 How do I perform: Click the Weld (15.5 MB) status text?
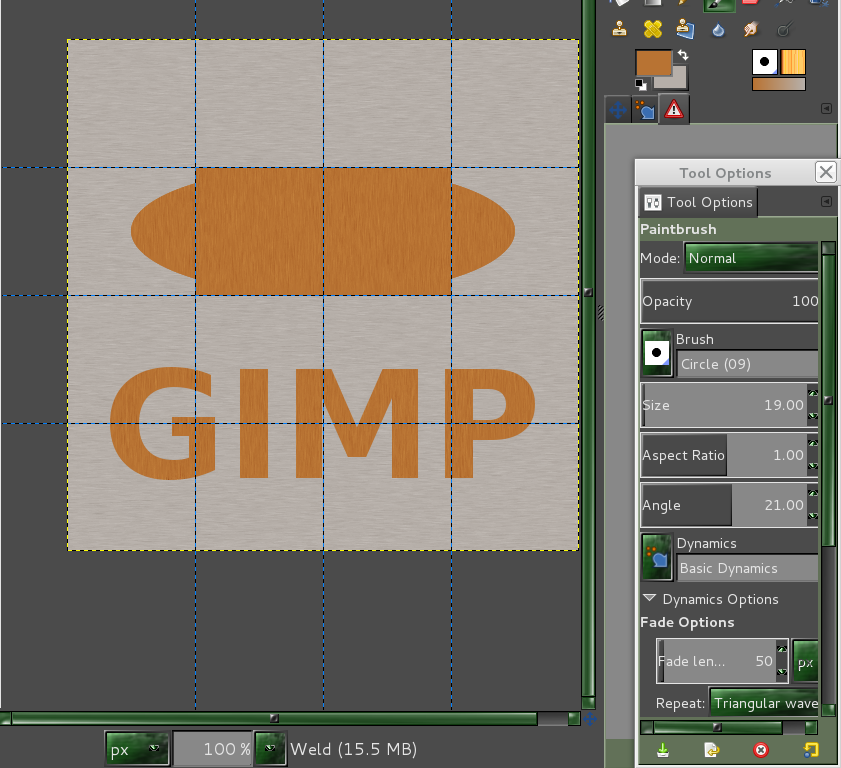[x=354, y=749]
